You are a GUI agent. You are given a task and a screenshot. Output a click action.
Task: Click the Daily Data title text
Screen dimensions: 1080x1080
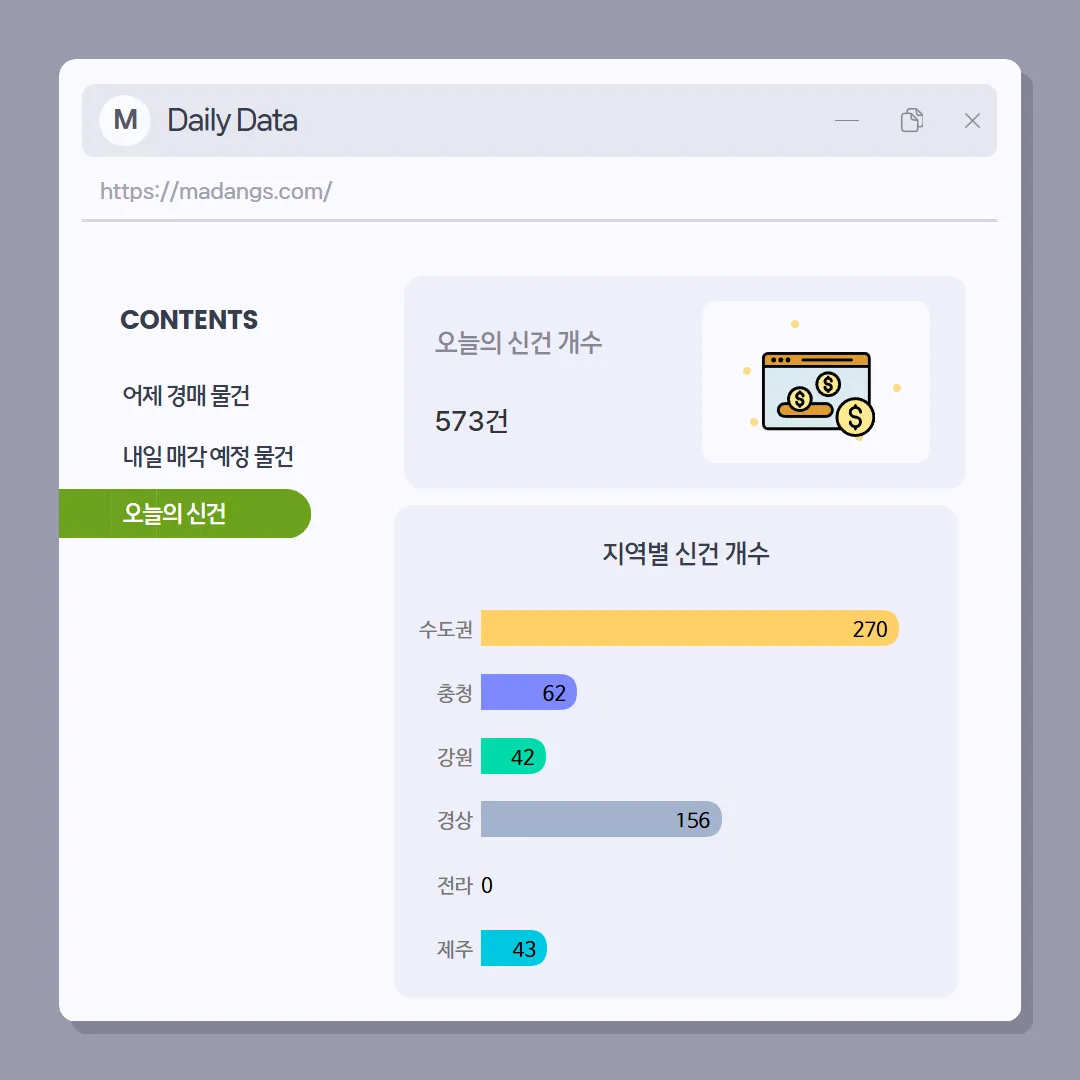coord(232,121)
